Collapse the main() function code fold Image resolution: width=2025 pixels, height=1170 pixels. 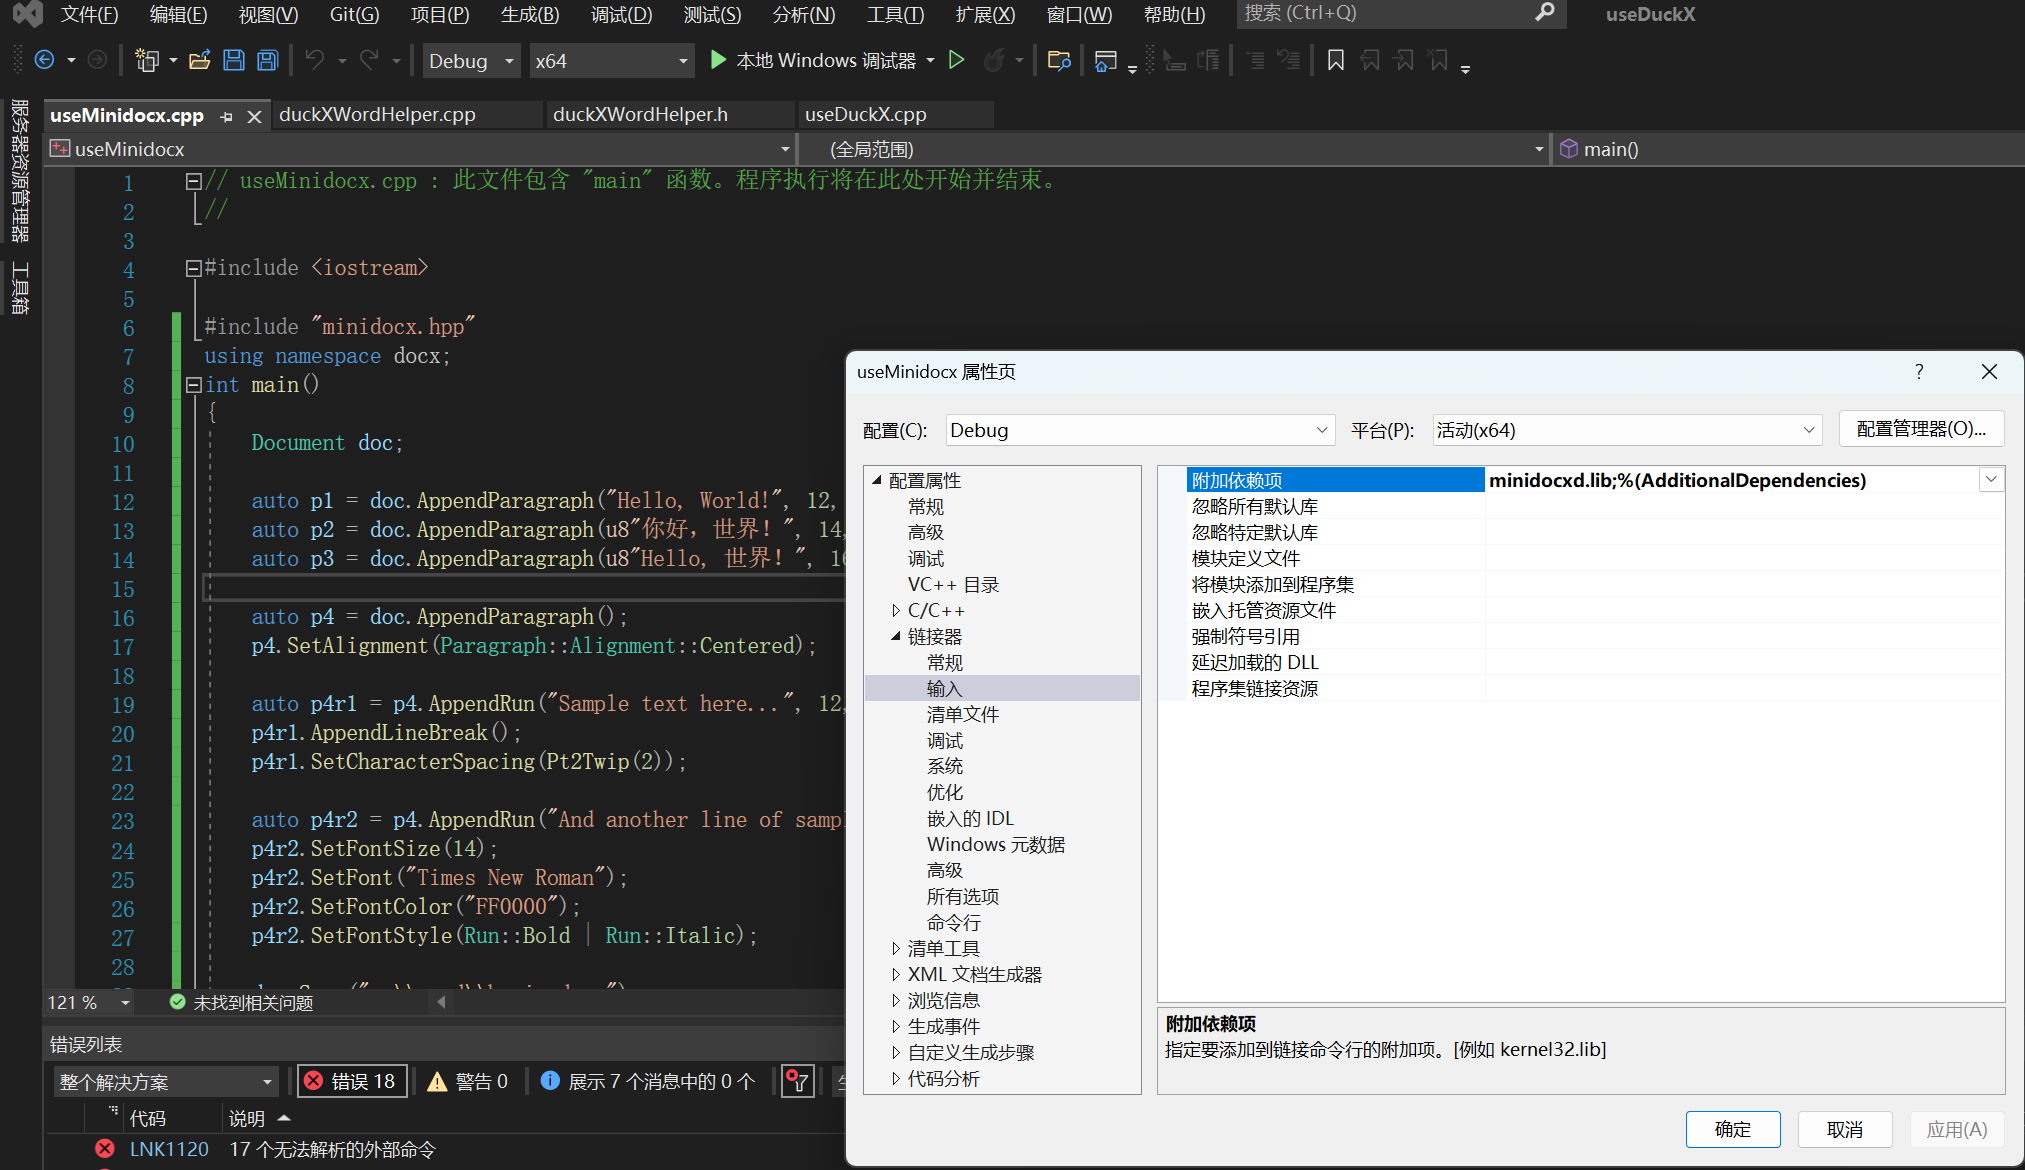click(193, 384)
